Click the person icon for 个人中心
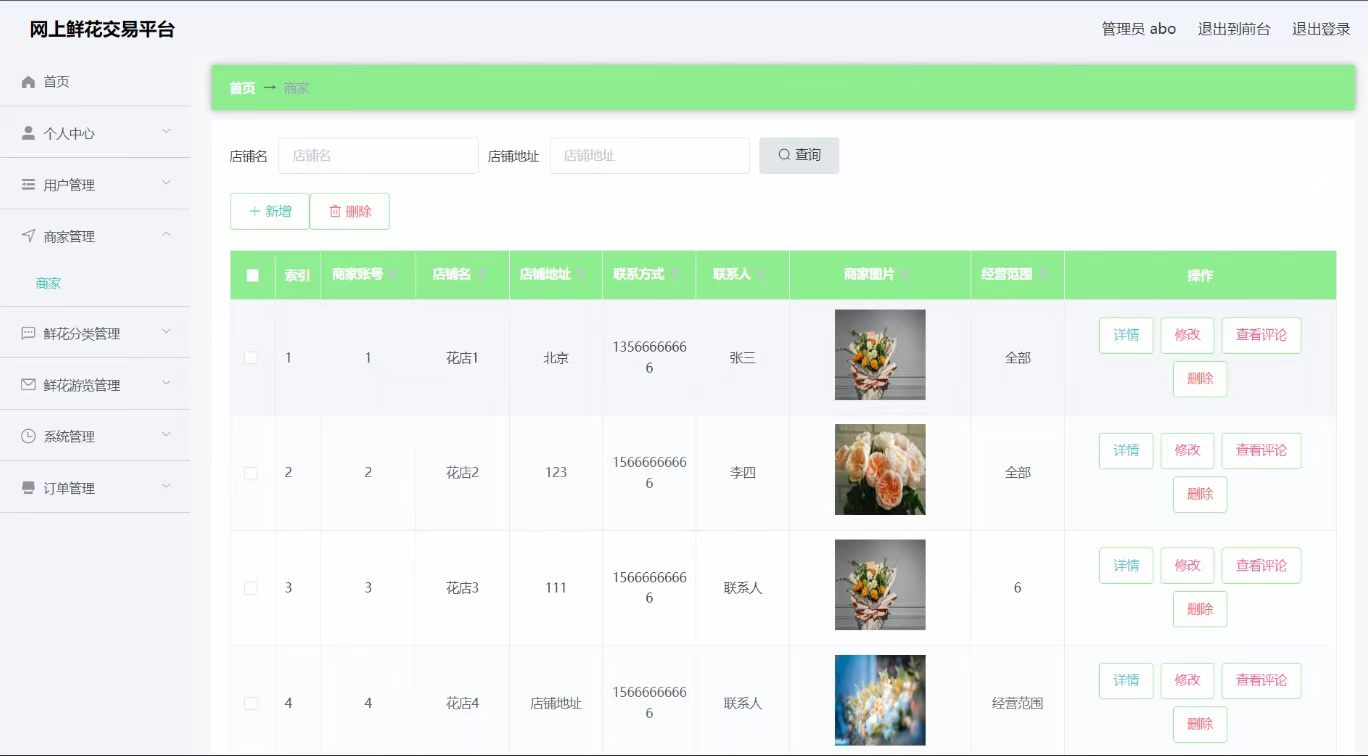The width and height of the screenshot is (1368, 756). pyautogui.click(x=28, y=133)
